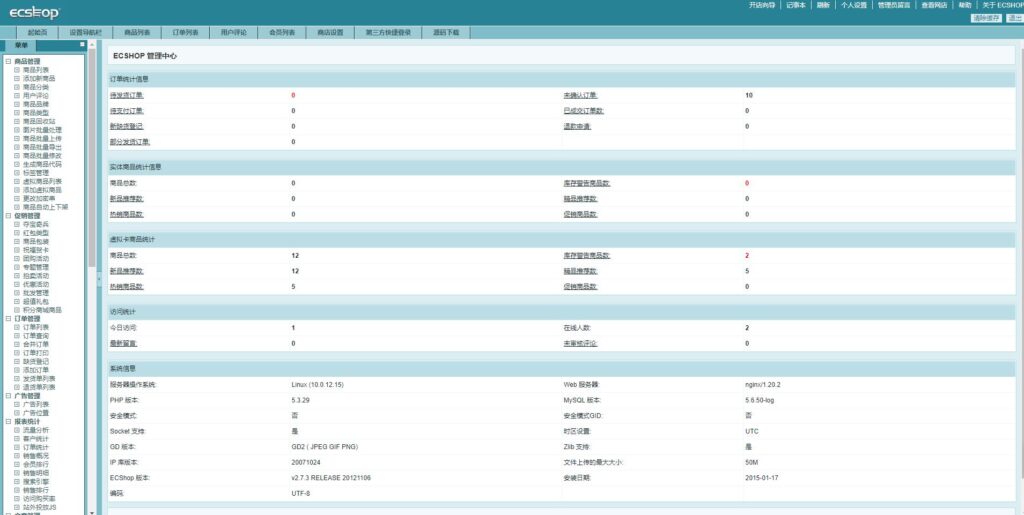Collapse the 促销管理 tree section
The height and width of the screenshot is (515, 1024).
pos(7,215)
